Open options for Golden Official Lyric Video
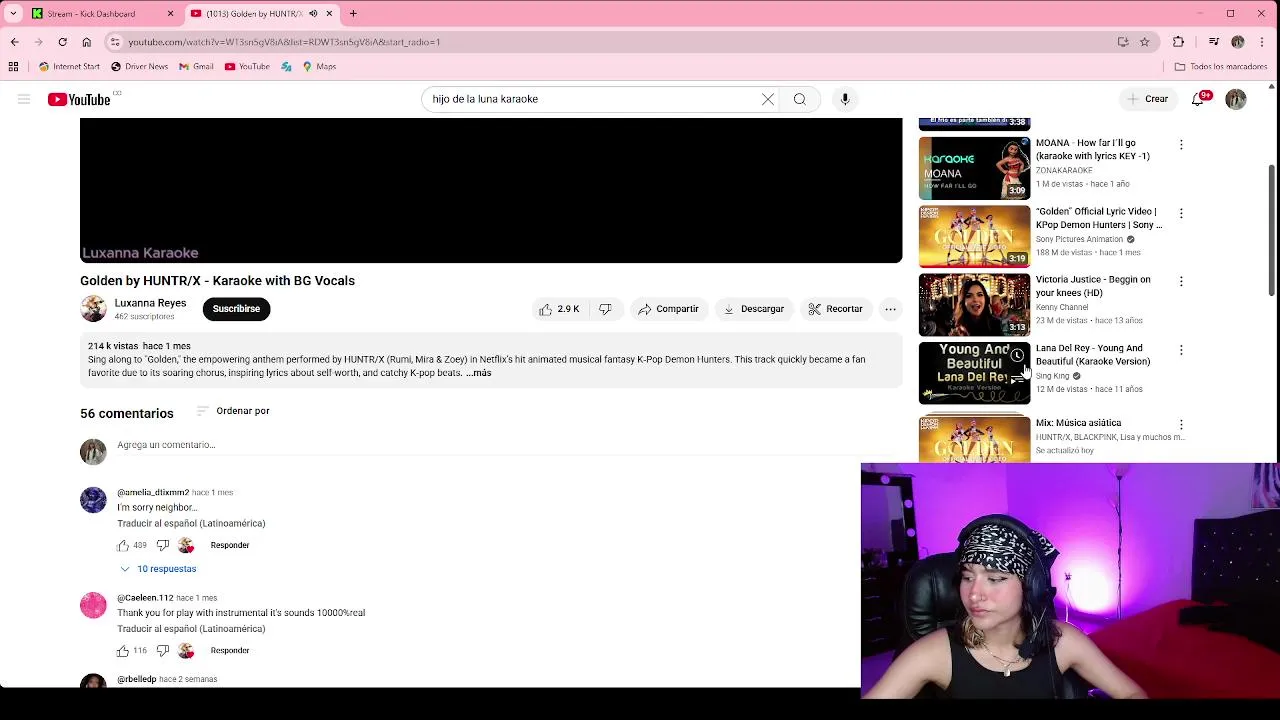Image resolution: width=1280 pixels, height=720 pixels. tap(1181, 213)
